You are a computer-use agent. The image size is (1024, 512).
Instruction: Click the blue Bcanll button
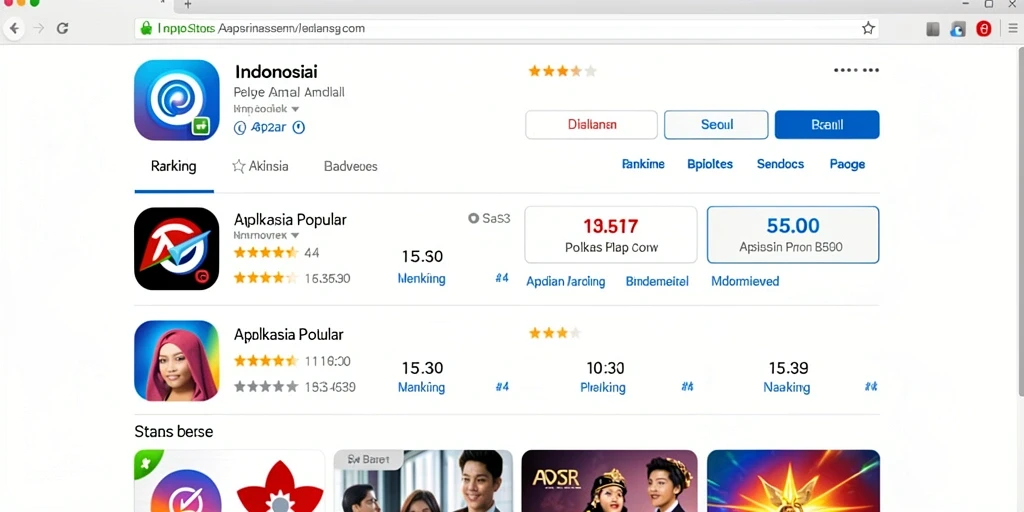[x=827, y=125]
